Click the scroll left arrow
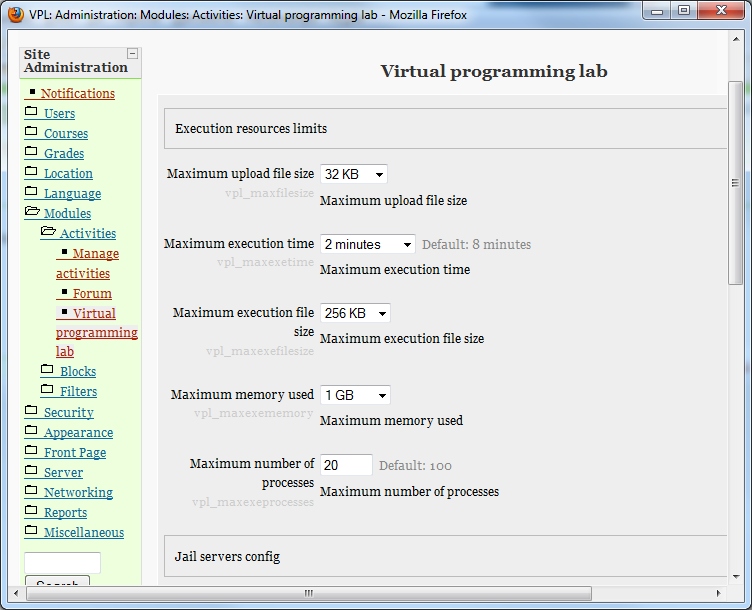The width and height of the screenshot is (752, 610). pos(16,593)
